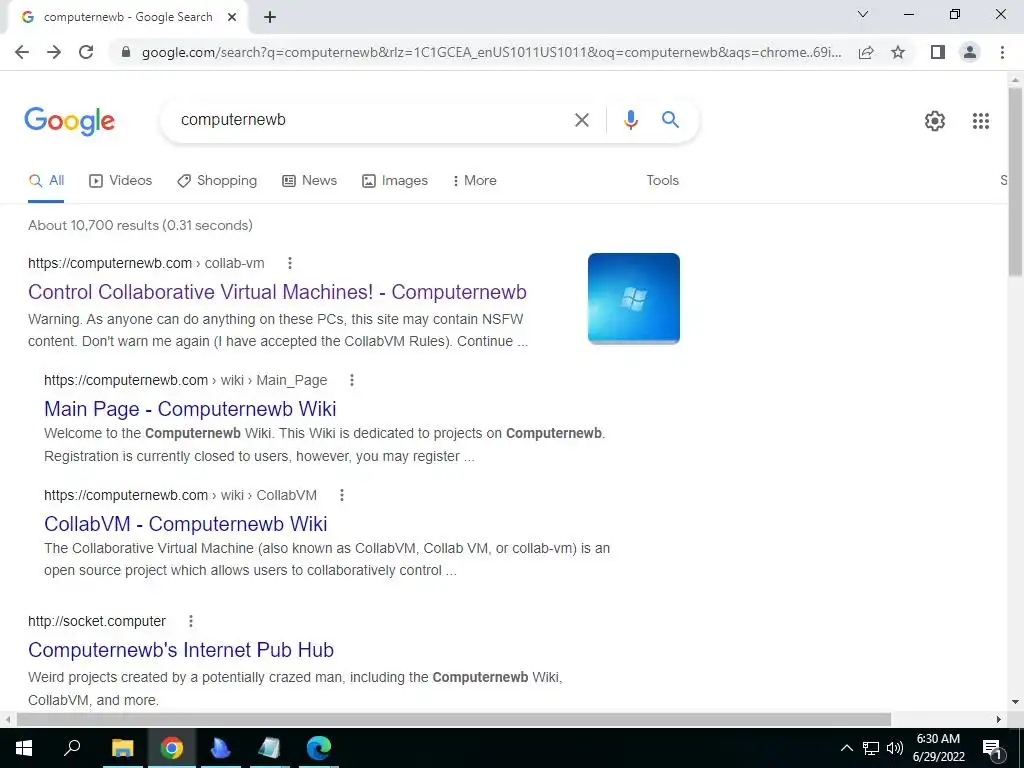Open the Windows Start menu

click(x=24, y=748)
